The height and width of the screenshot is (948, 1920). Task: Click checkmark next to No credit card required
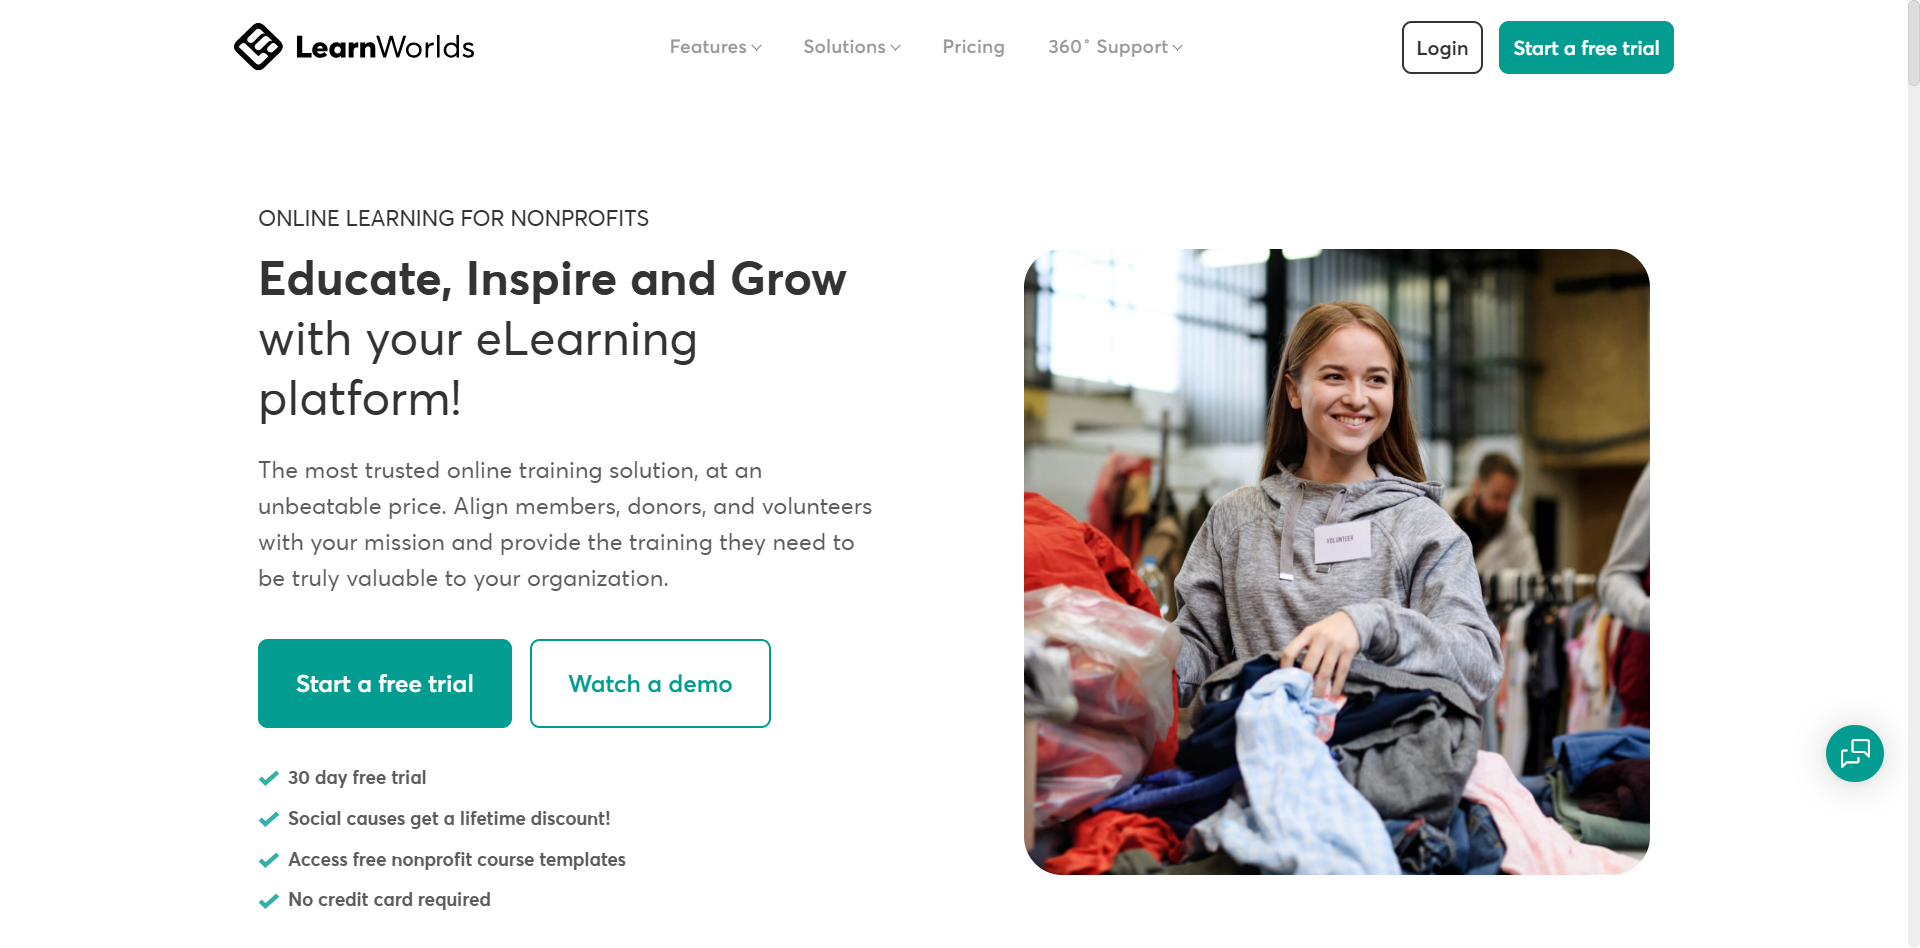tap(268, 900)
